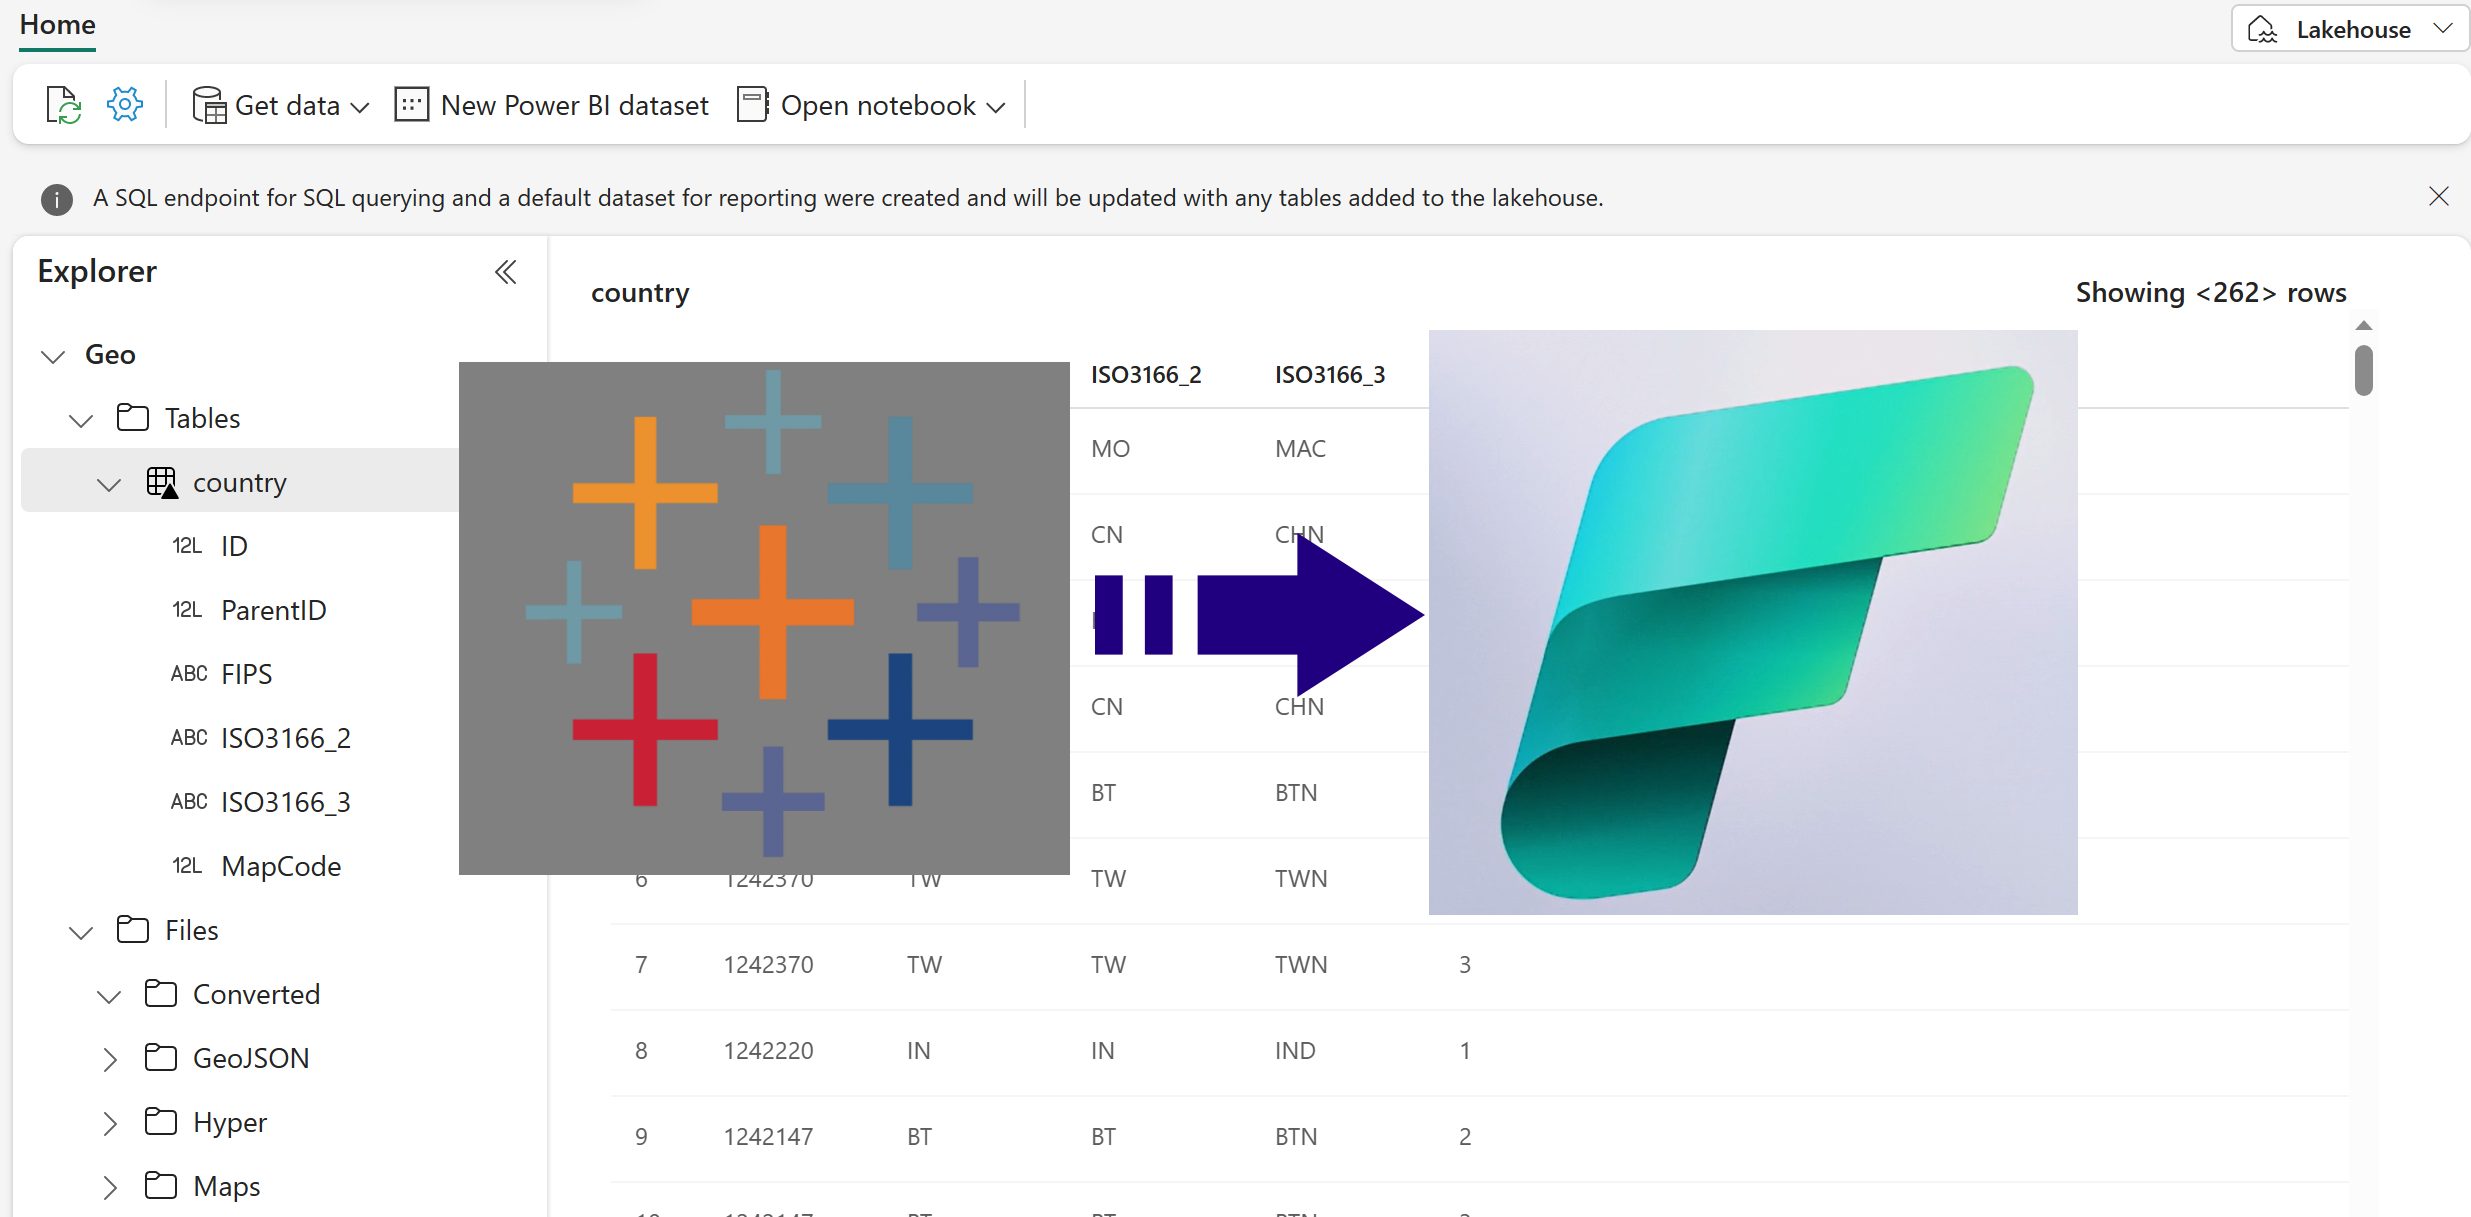The image size is (2471, 1217).
Task: Select the ID column in the country table
Action: point(234,545)
